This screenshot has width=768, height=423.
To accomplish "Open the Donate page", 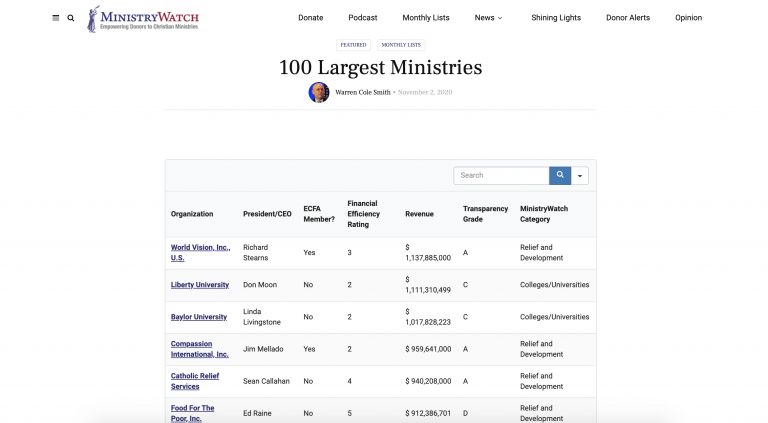I will point(311,18).
